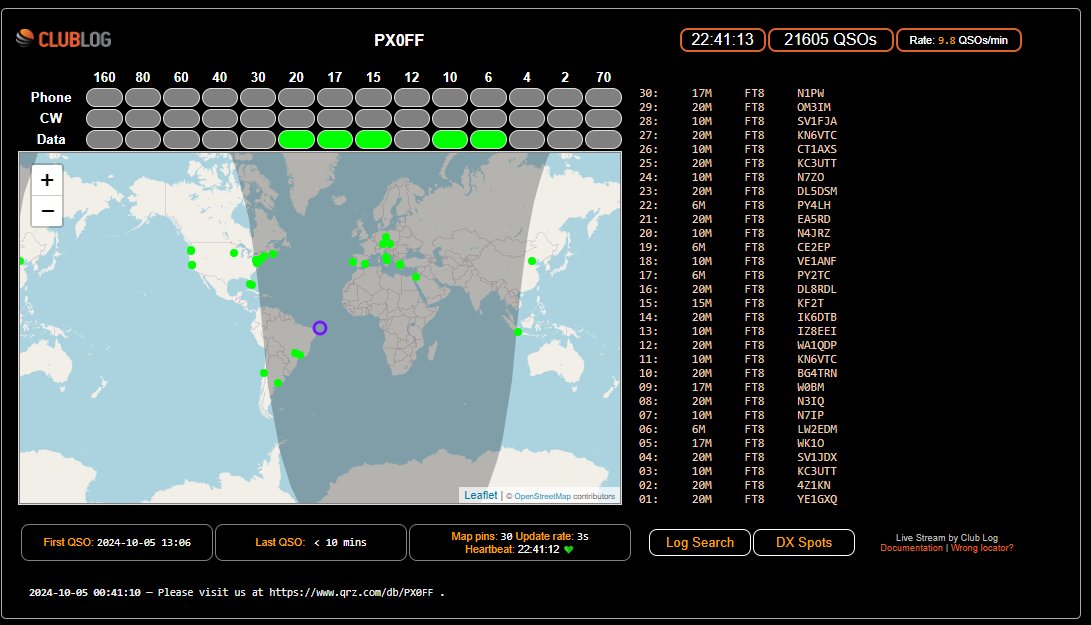The height and width of the screenshot is (625, 1091).
Task: Click callsign EA5RD in the list
Action: point(814,219)
